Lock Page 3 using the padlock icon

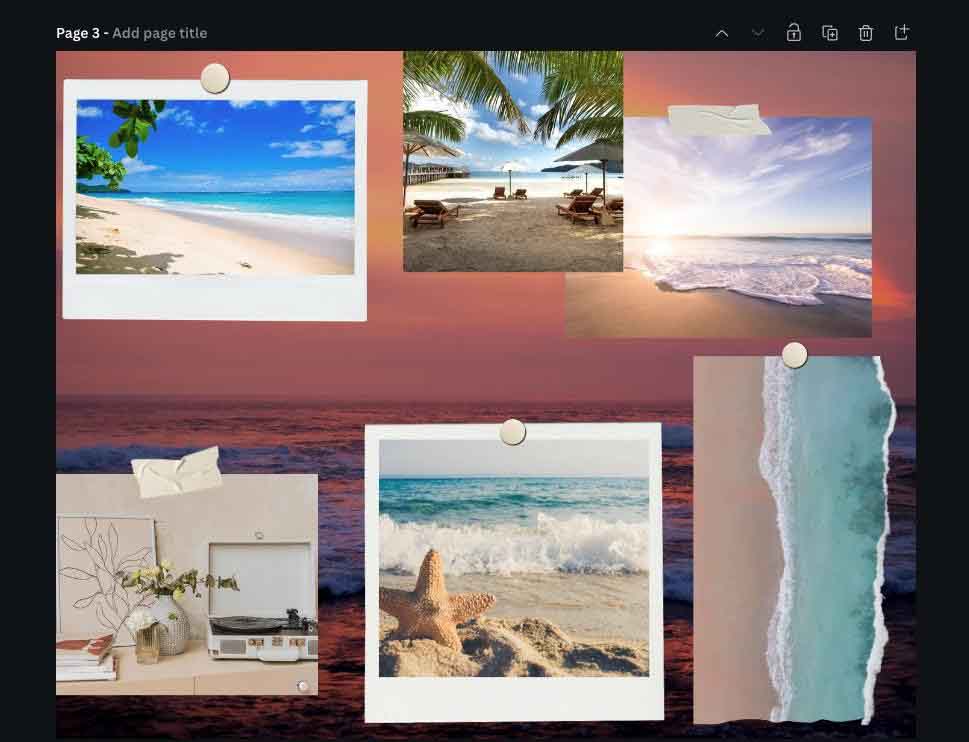point(794,33)
